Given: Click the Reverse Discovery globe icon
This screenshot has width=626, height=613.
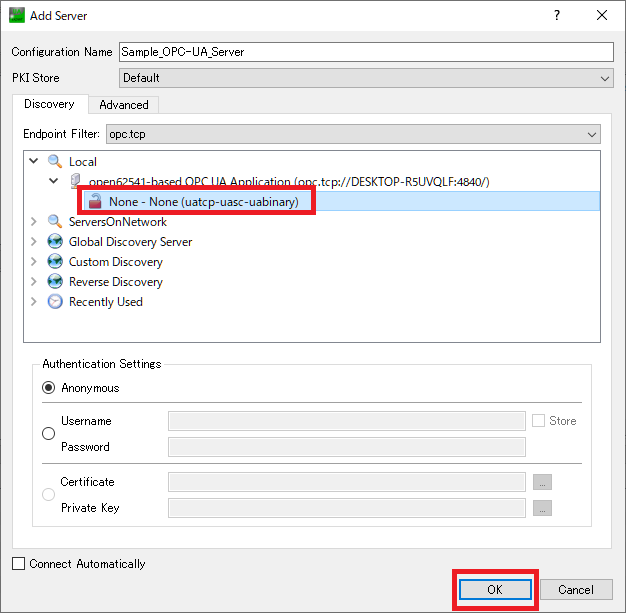Looking at the screenshot, I should [55, 282].
